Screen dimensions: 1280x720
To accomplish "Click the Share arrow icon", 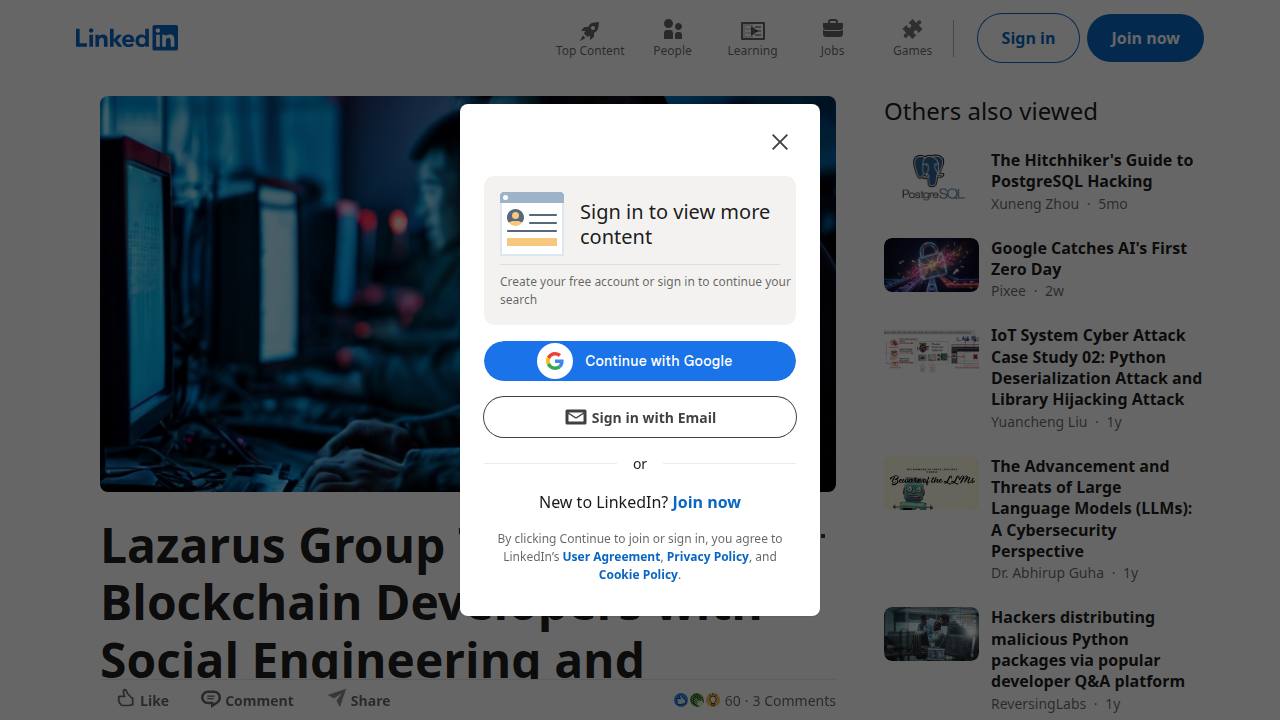I will coord(337,698).
